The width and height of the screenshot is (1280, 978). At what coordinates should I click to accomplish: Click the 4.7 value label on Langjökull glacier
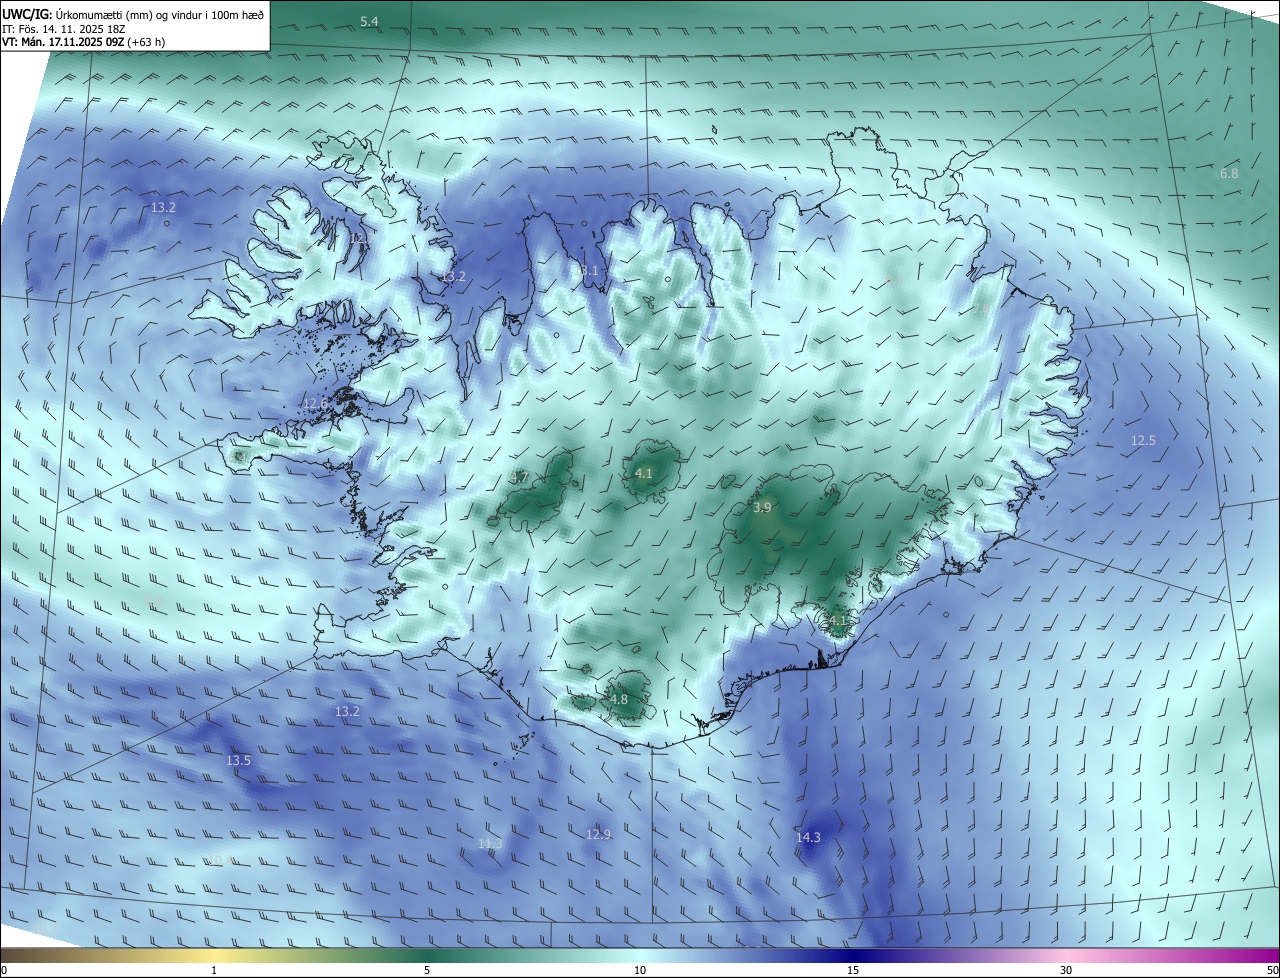[519, 478]
